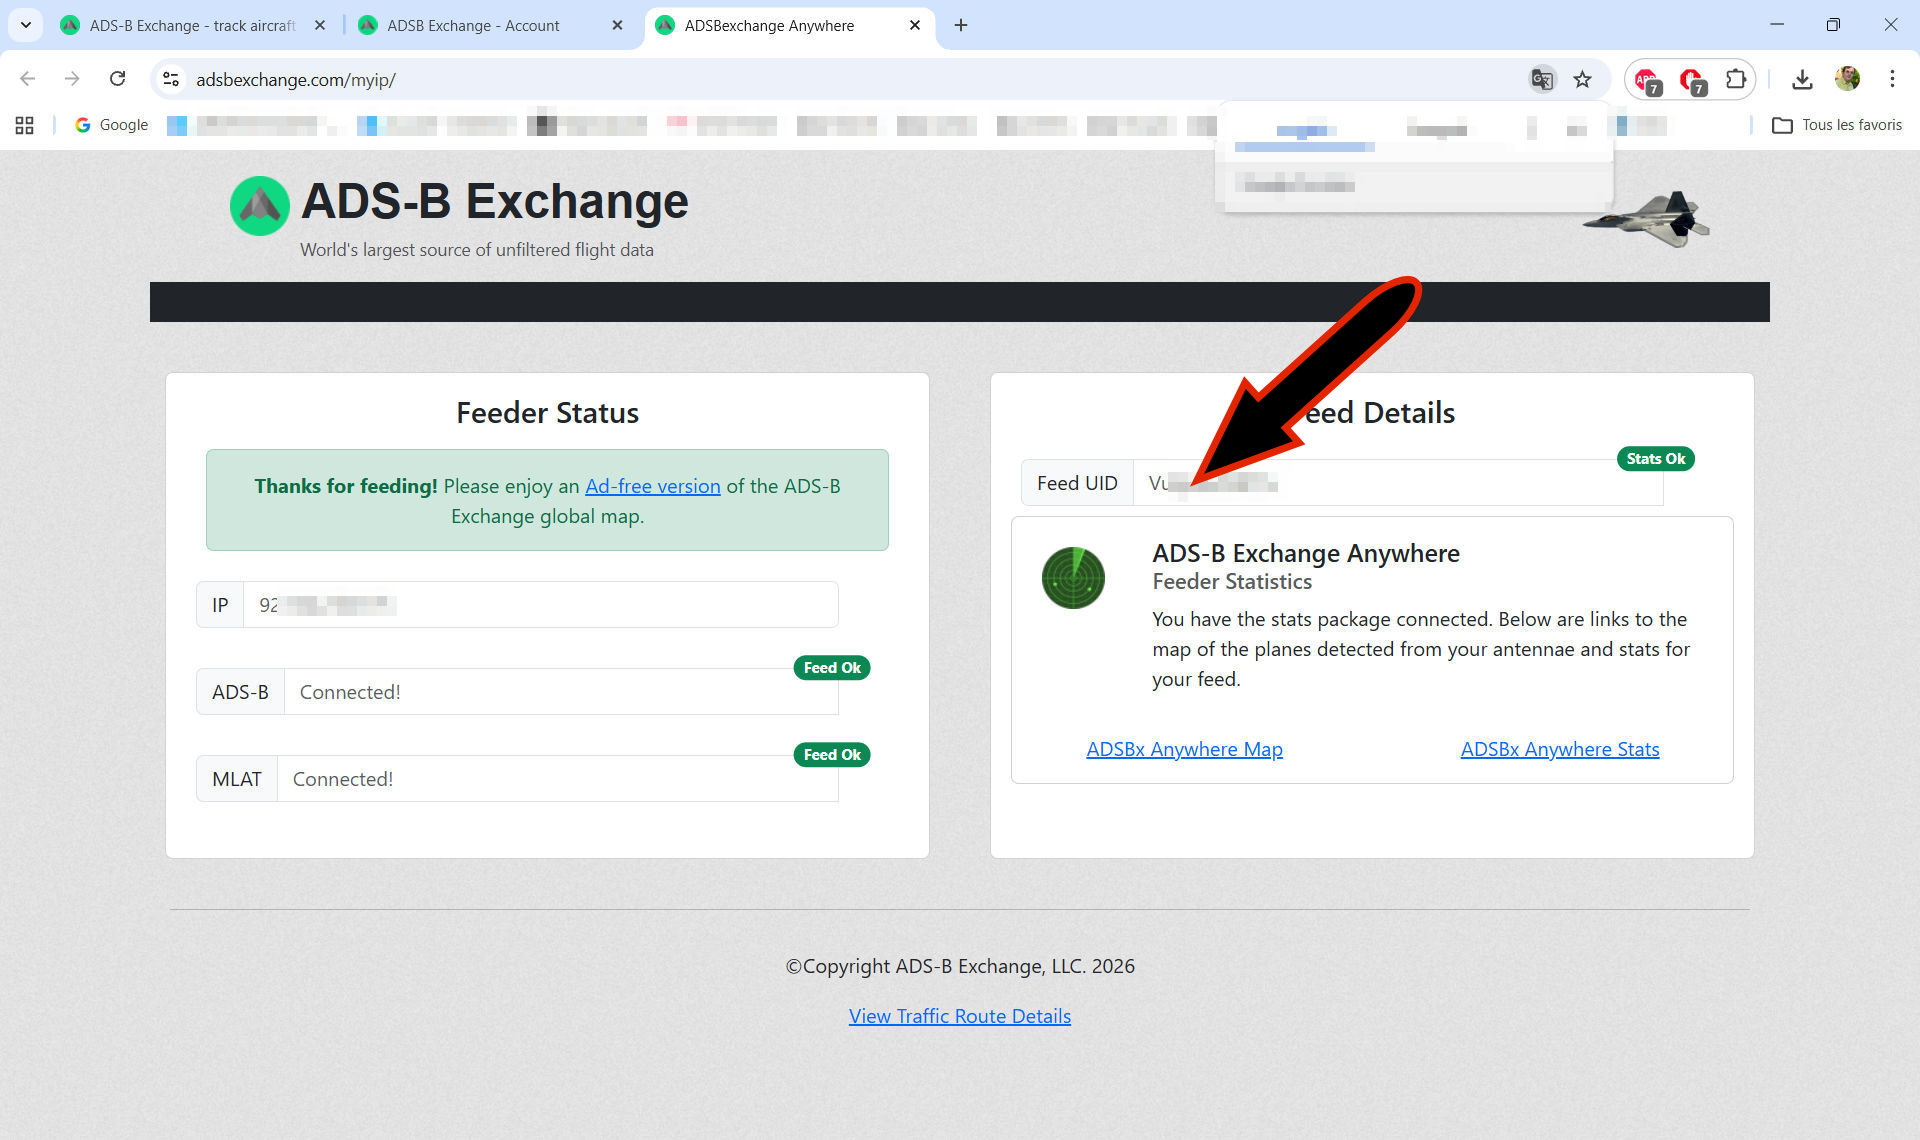The height and width of the screenshot is (1140, 1920).
Task: Open the ADSBx Anywhere Stats link
Action: (x=1559, y=749)
